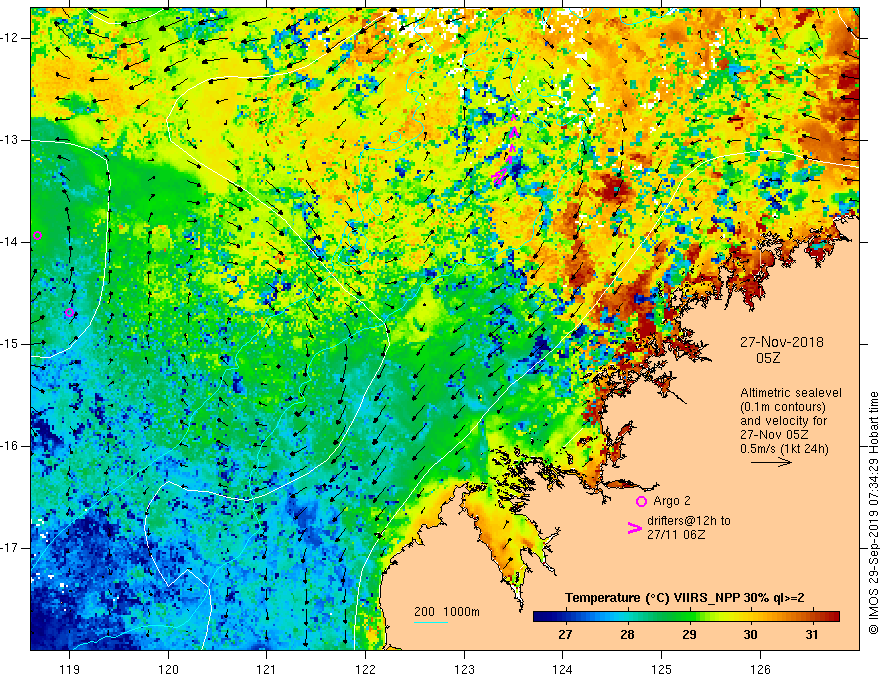Click the colorbar tick label 31
This screenshot has width=880, height=680.
pyautogui.click(x=812, y=635)
